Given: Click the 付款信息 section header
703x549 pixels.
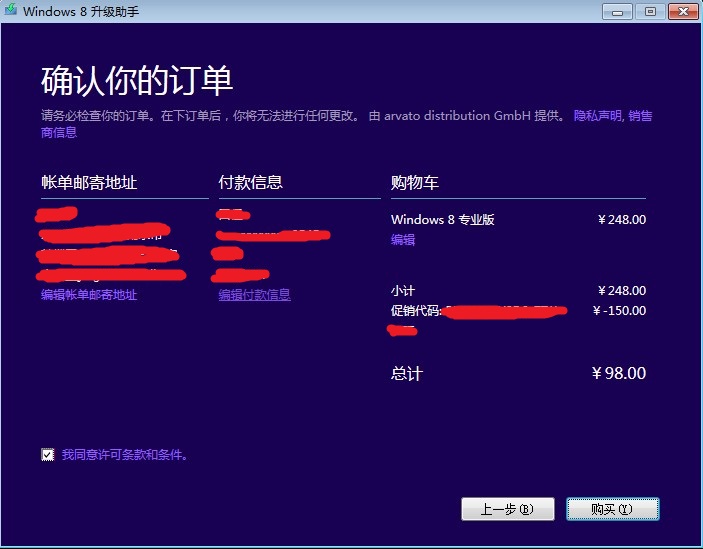Looking at the screenshot, I should point(250,182).
